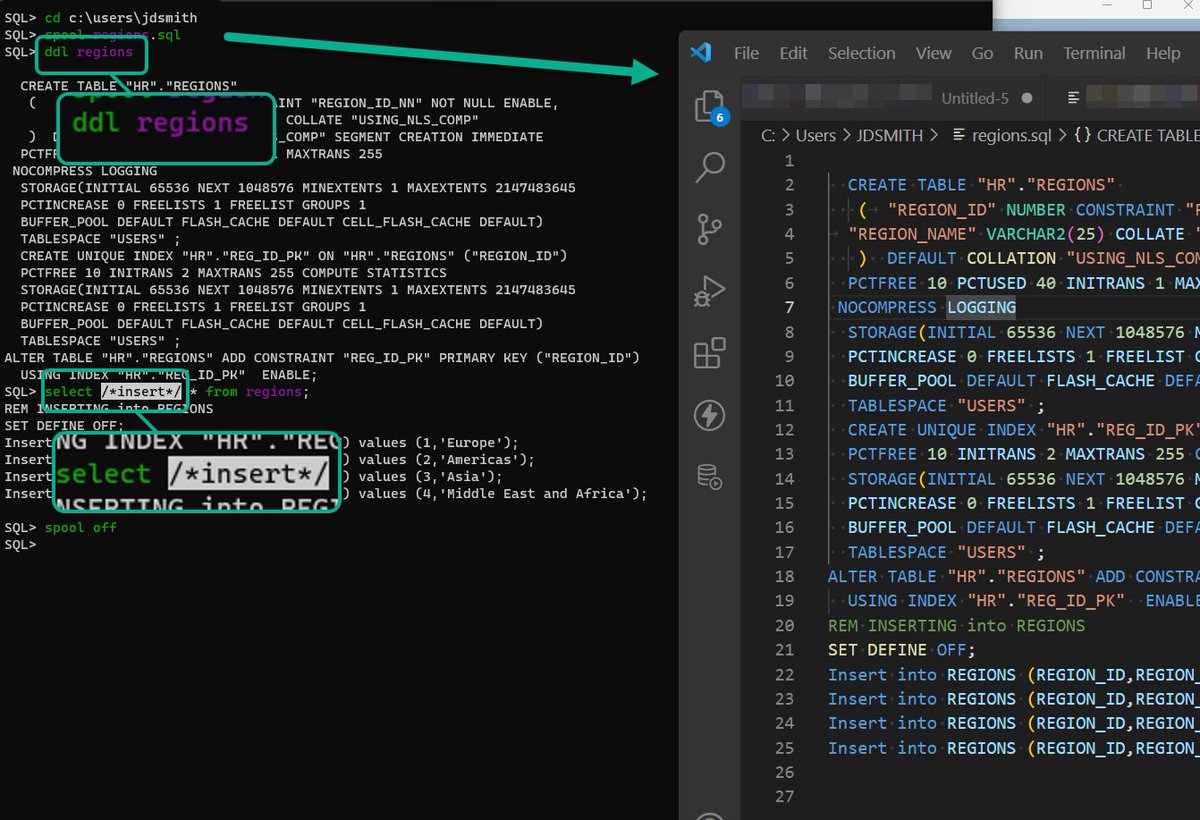Click line number 20 in the gutter
1200x820 pixels.
click(x=784, y=625)
